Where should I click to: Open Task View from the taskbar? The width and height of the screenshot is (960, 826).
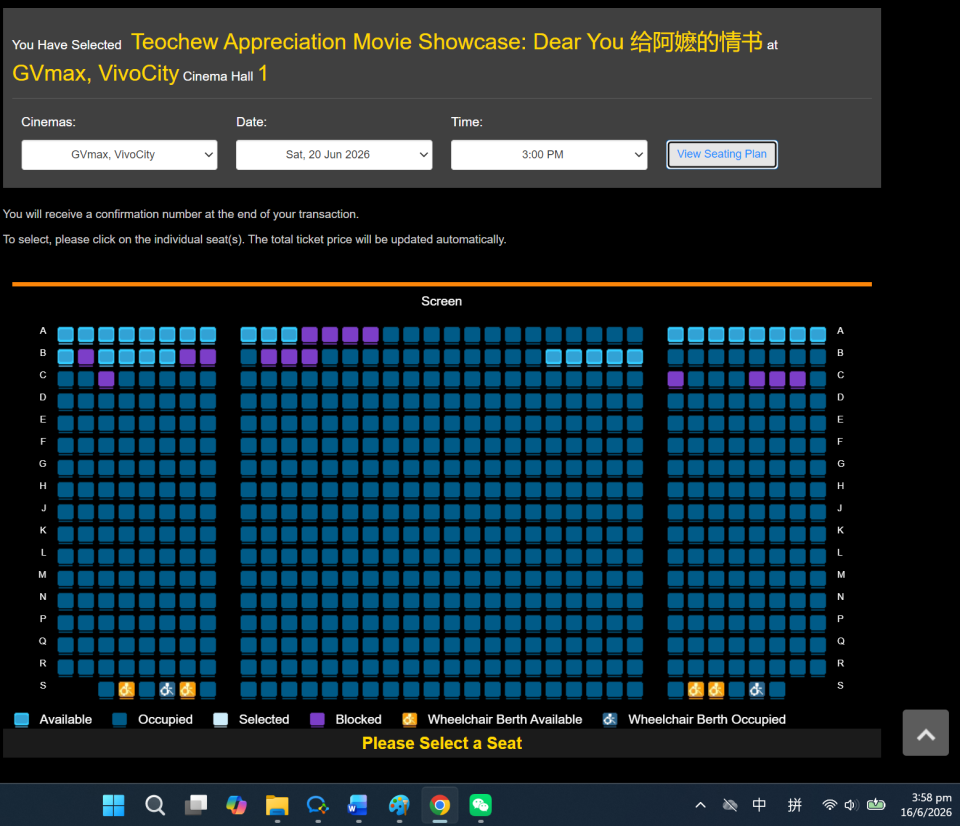click(196, 805)
